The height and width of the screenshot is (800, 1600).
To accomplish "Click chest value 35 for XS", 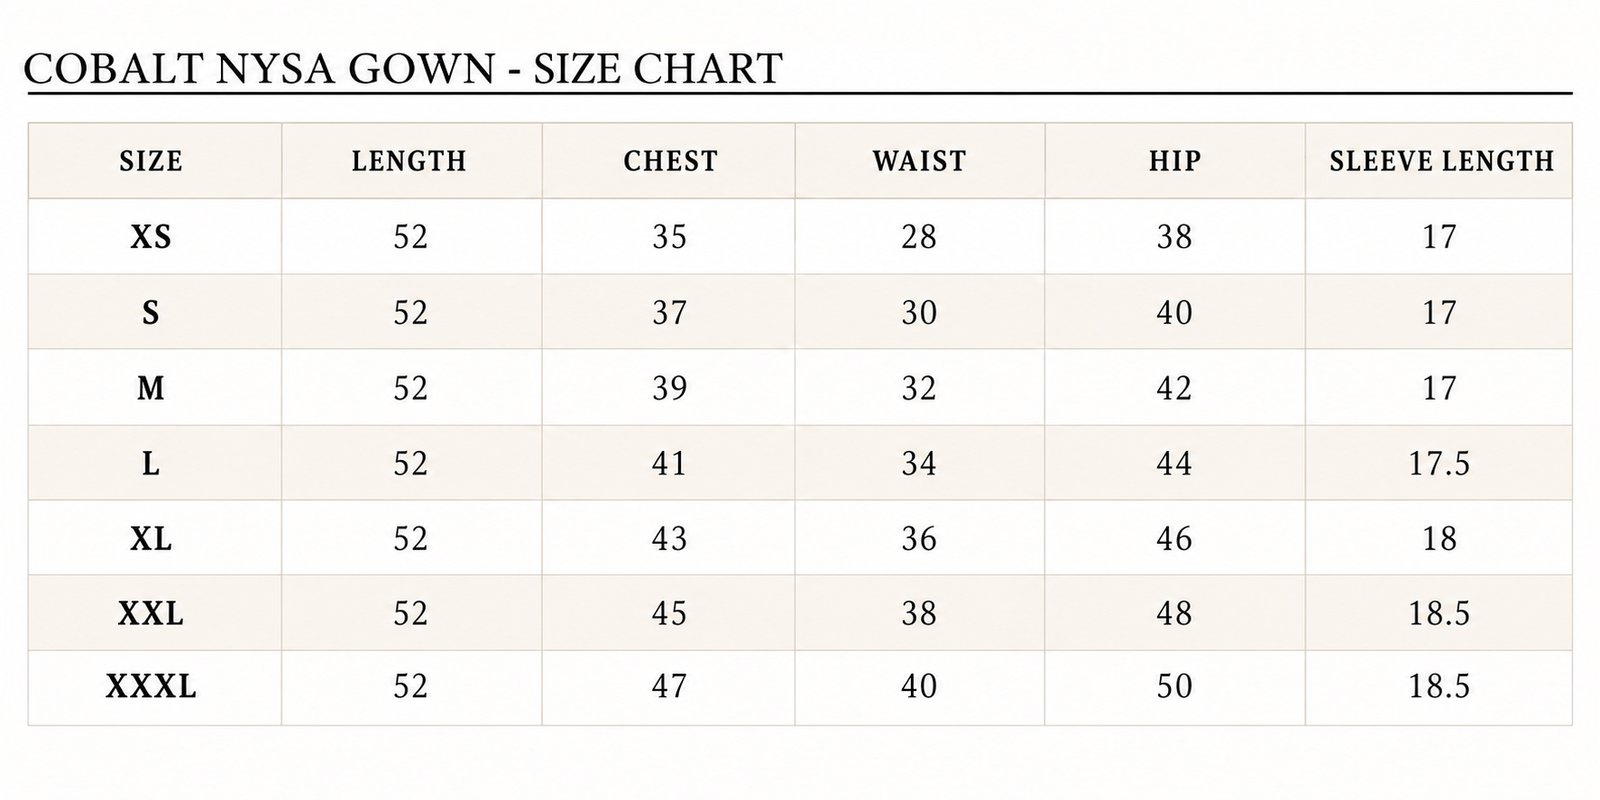I will coord(669,237).
